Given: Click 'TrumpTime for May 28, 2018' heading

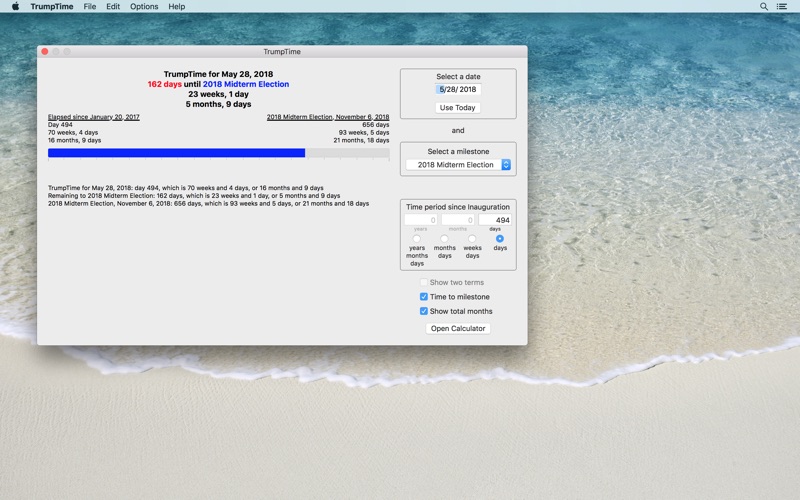Looking at the screenshot, I should pos(218,74).
